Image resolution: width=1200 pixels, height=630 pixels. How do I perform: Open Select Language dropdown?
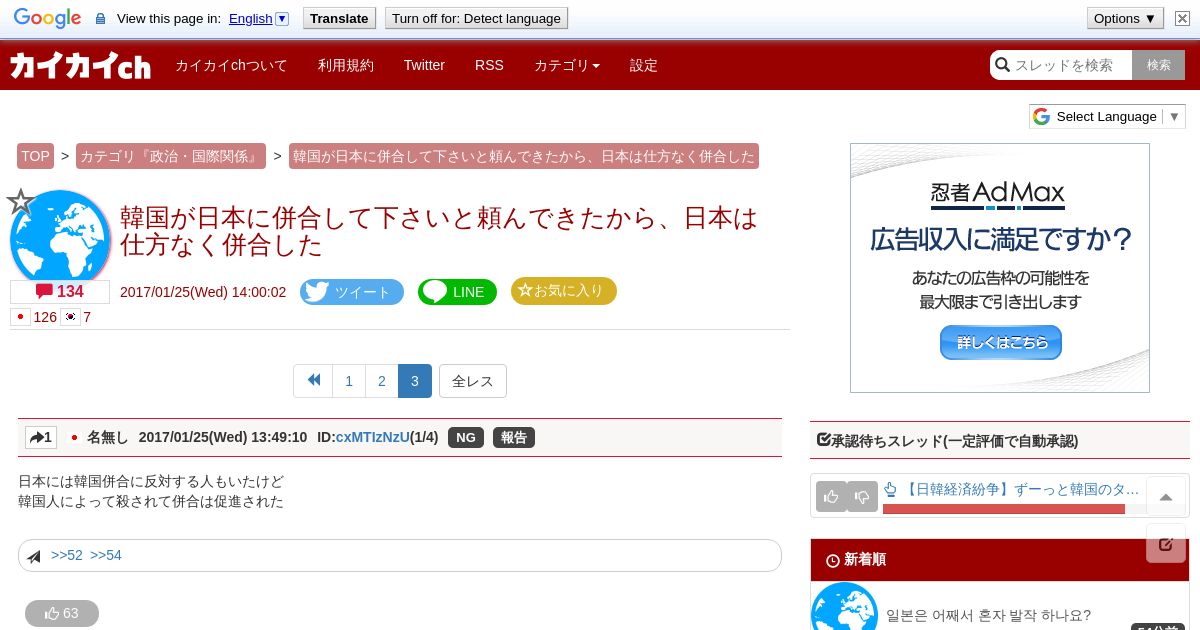(1107, 116)
